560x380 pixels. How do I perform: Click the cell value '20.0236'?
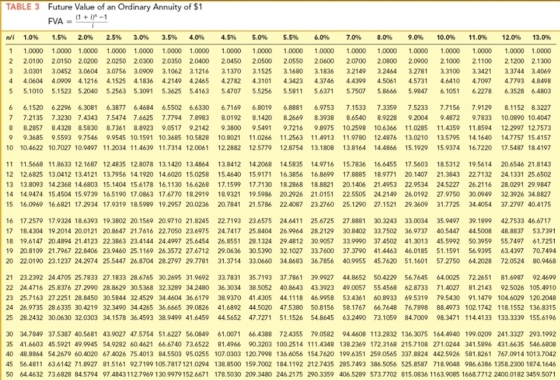[x=198, y=205]
